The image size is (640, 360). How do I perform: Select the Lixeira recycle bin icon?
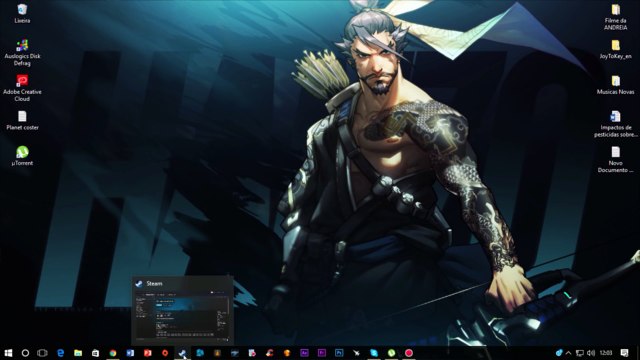(x=22, y=13)
